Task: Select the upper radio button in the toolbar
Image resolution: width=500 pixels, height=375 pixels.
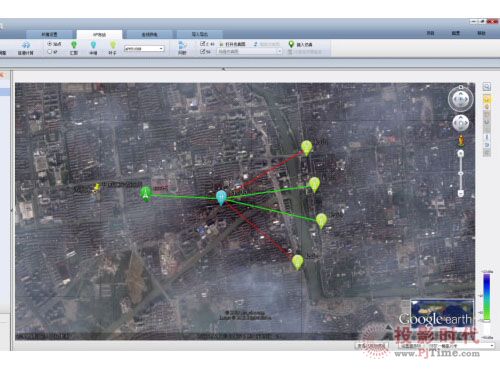Action: [50, 43]
